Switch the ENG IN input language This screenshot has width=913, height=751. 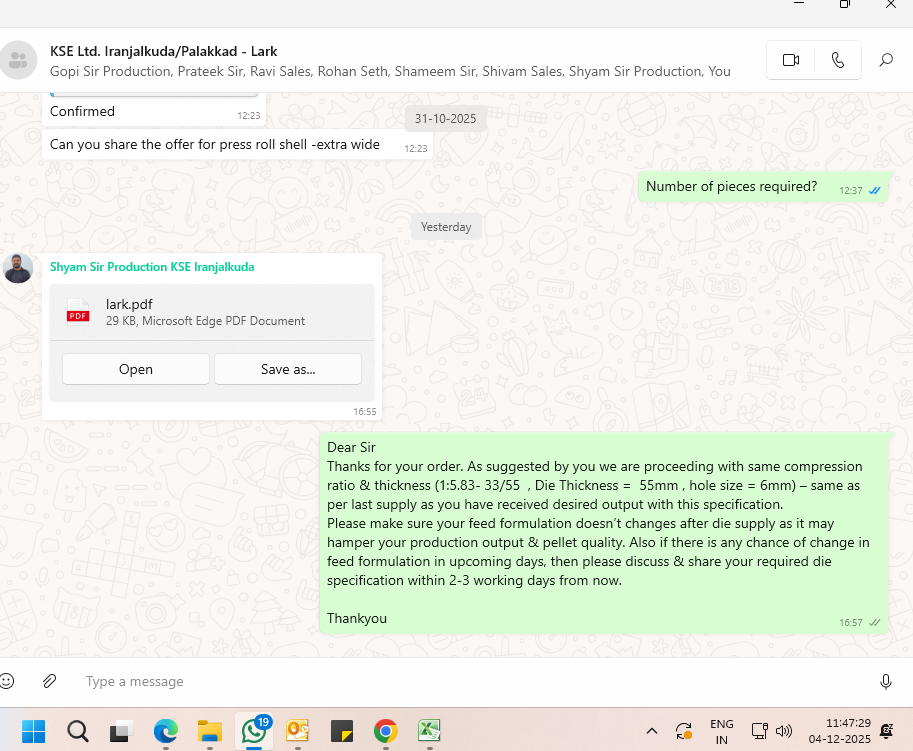(721, 731)
